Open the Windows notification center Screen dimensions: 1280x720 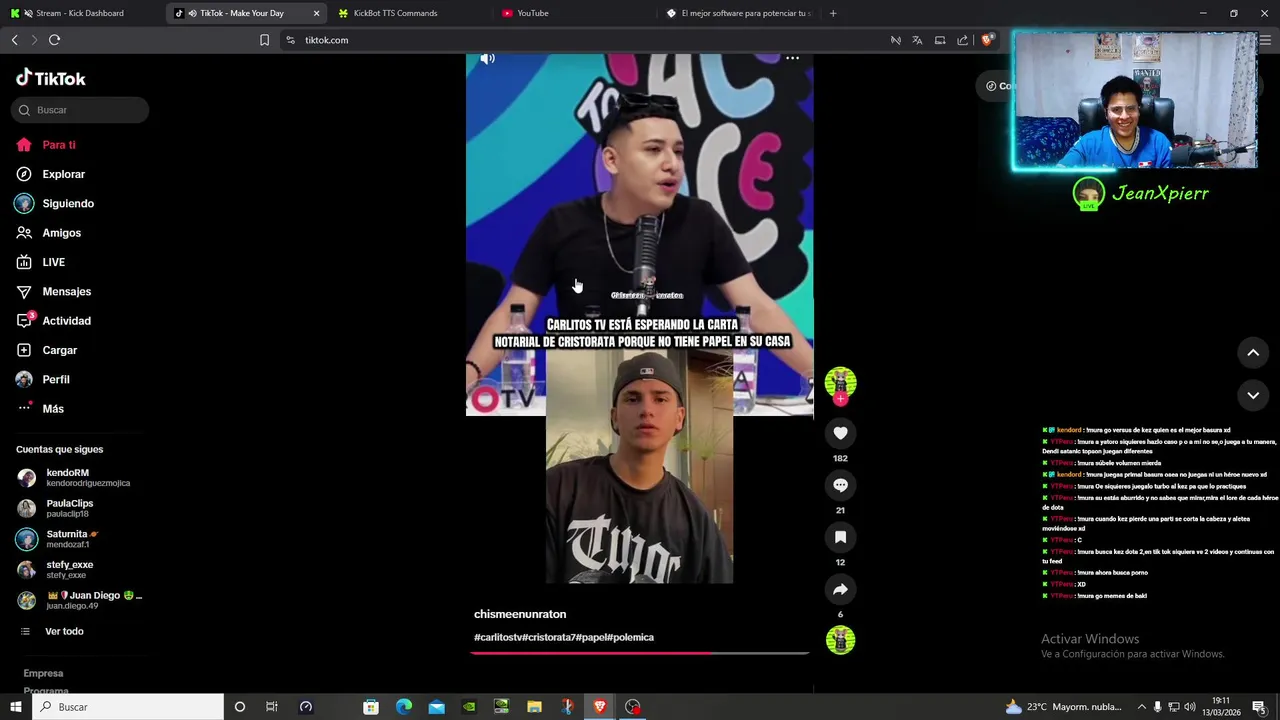point(1259,707)
